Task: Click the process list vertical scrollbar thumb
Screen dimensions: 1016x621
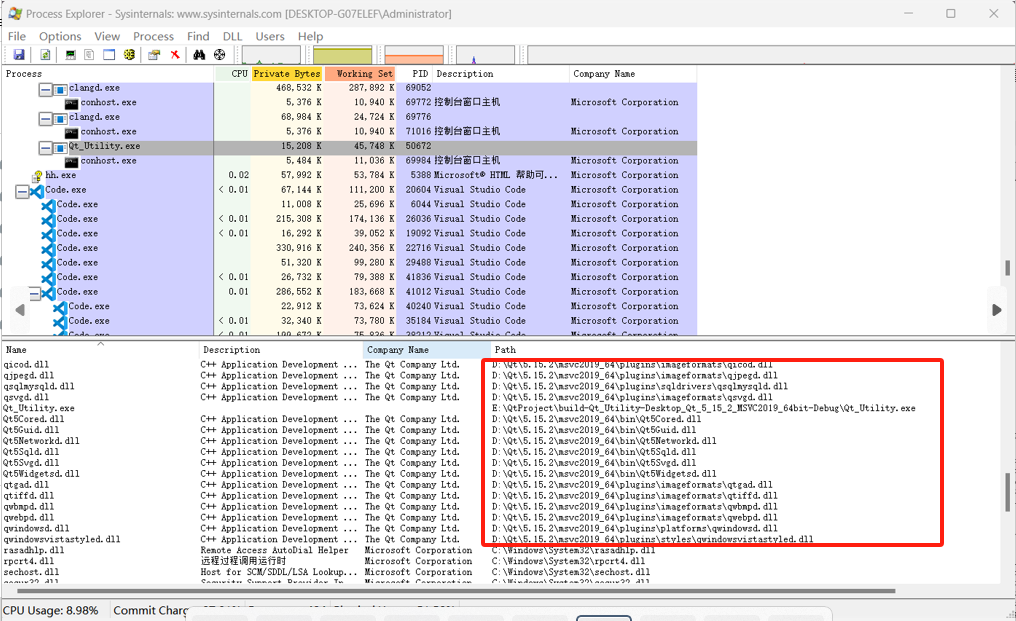Action: coord(1007,268)
